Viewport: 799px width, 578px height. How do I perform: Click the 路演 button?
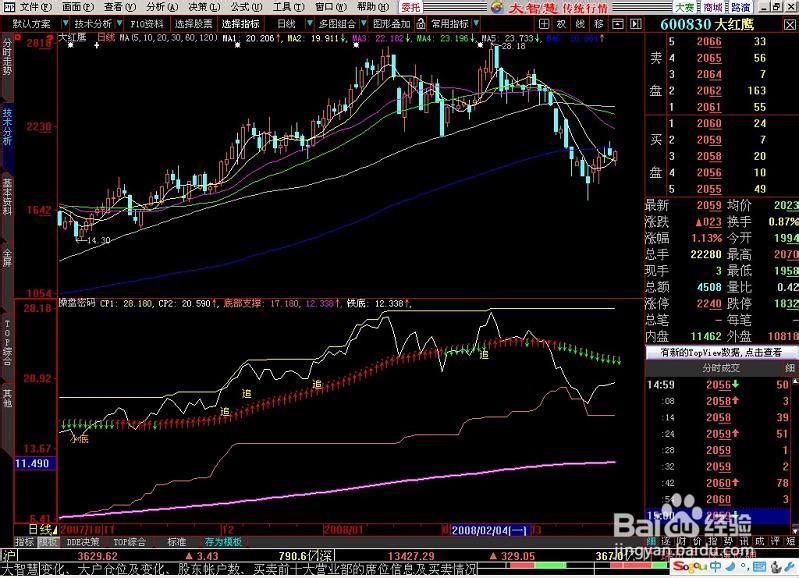(740, 7)
